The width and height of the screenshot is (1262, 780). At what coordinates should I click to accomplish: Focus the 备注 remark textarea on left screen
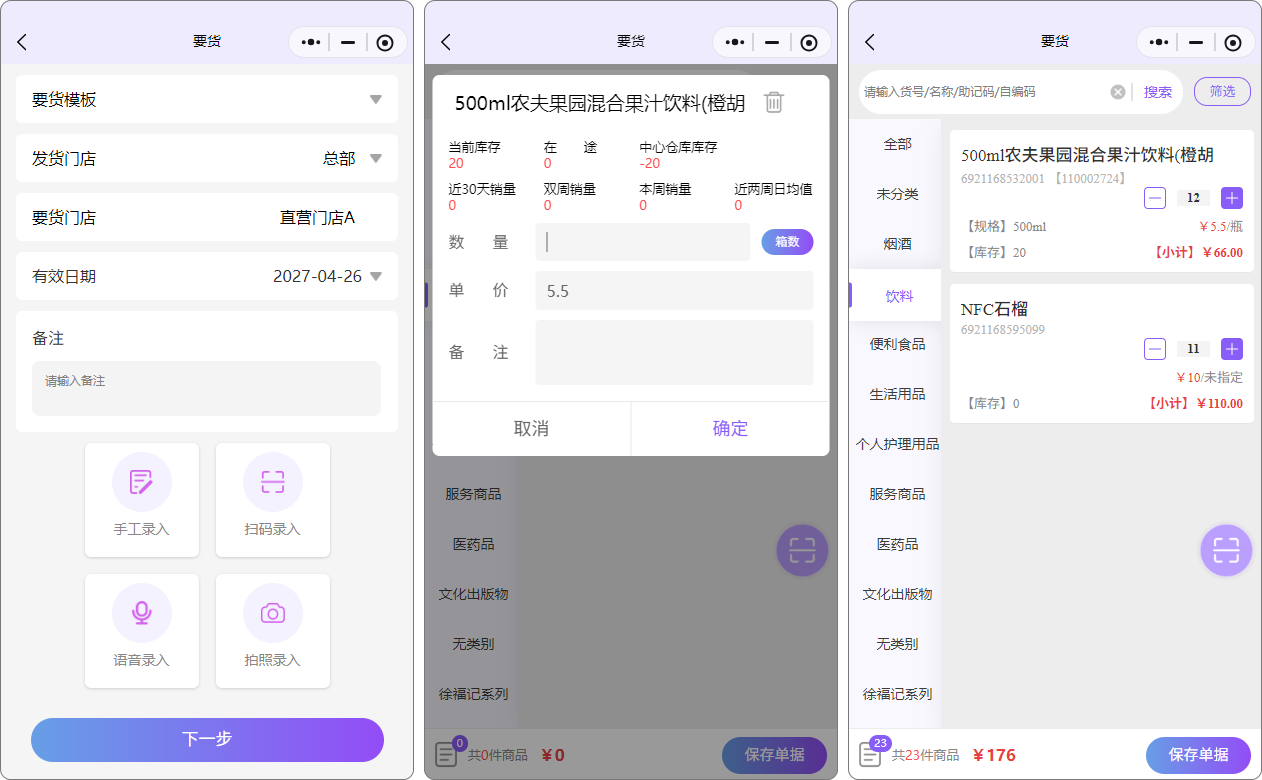[207, 388]
